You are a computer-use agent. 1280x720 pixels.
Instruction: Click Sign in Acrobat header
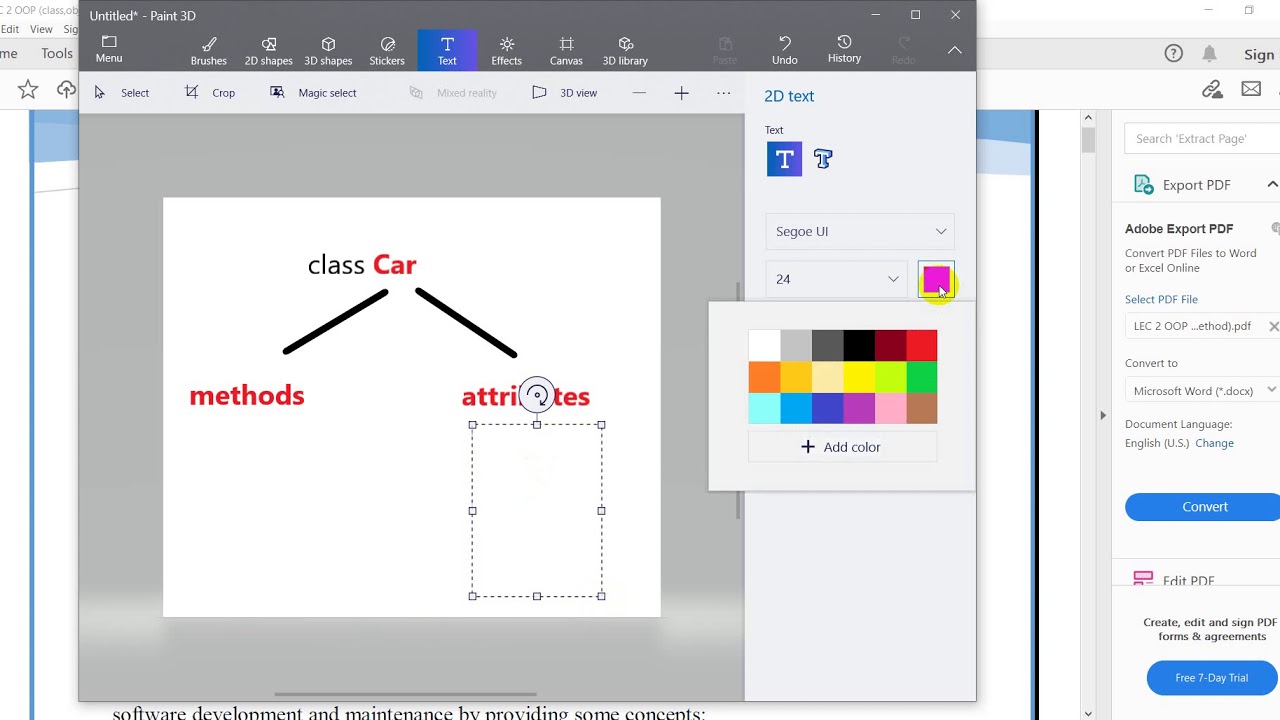point(1260,54)
